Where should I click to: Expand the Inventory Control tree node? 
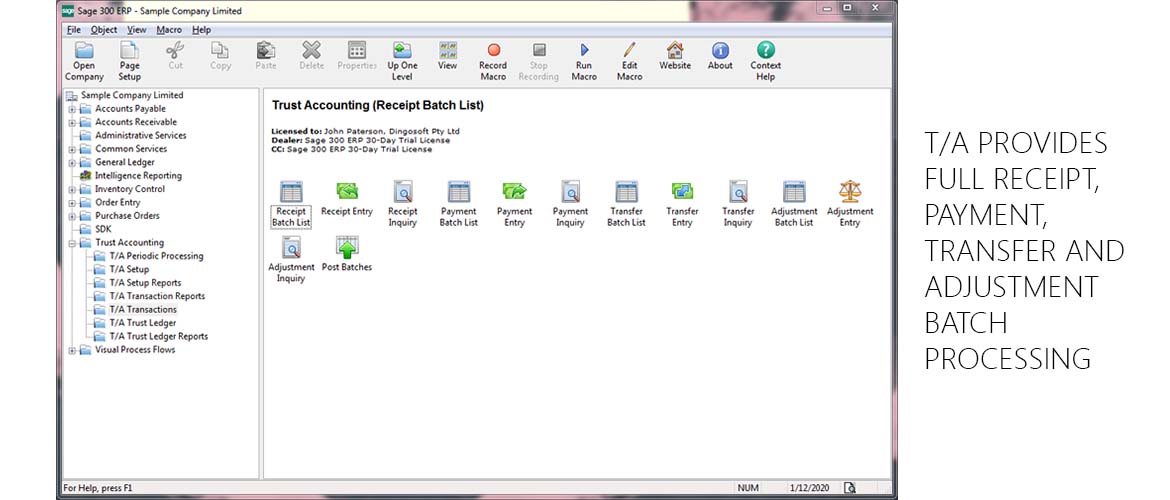[x=72, y=190]
